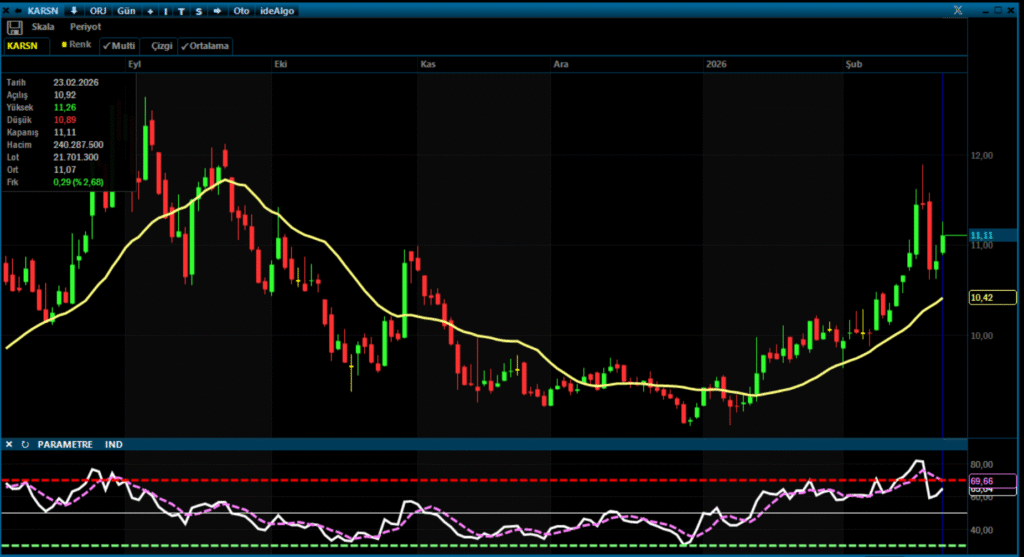The image size is (1024, 557).
Task: Click the down arrow icon beside KARSN
Action: point(73,10)
